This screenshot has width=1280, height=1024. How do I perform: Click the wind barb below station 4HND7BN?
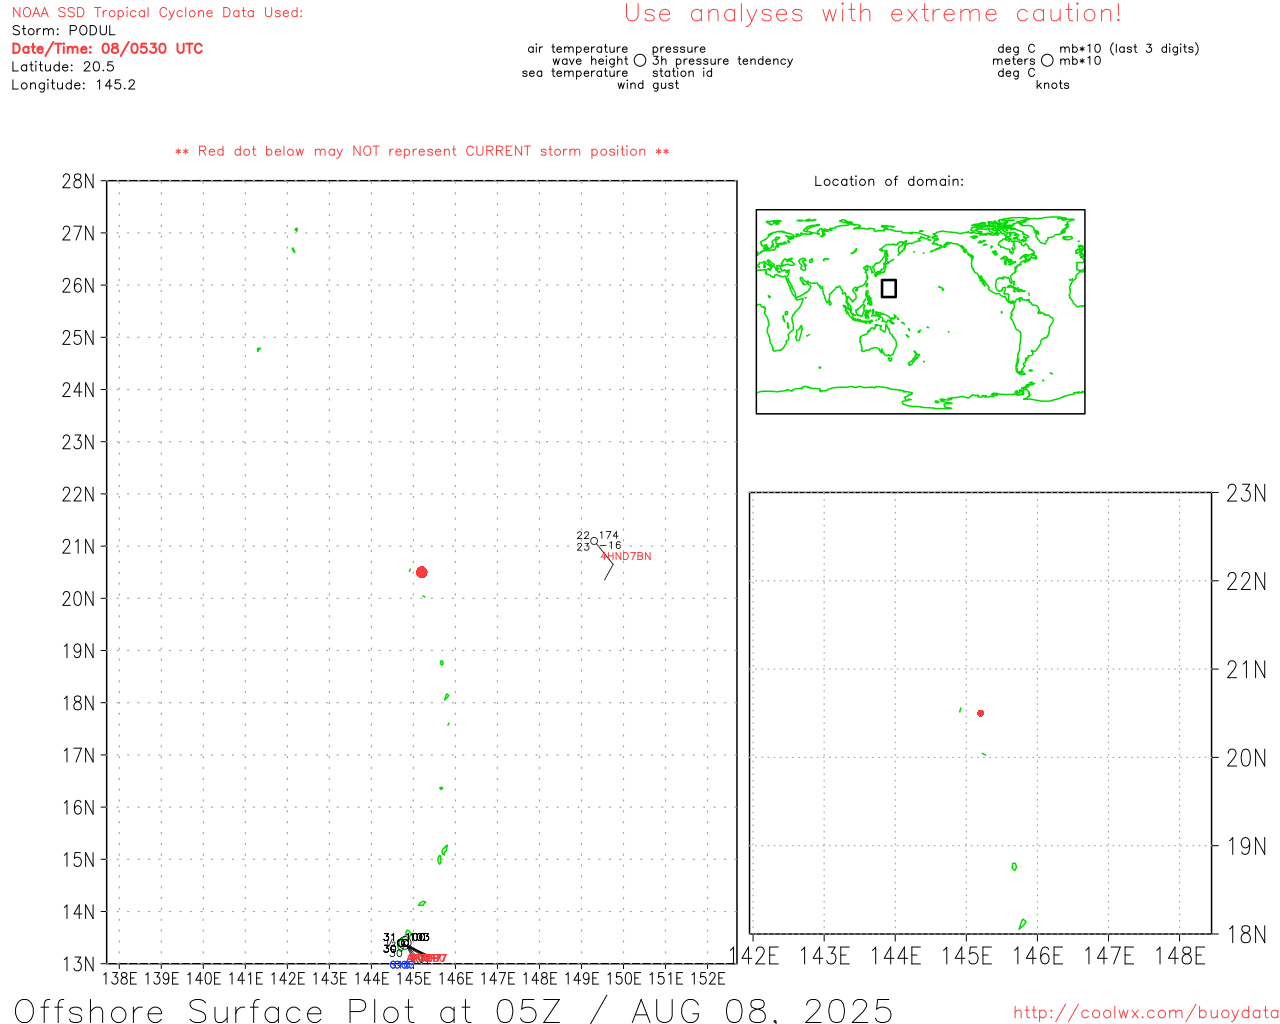pyautogui.click(x=606, y=563)
